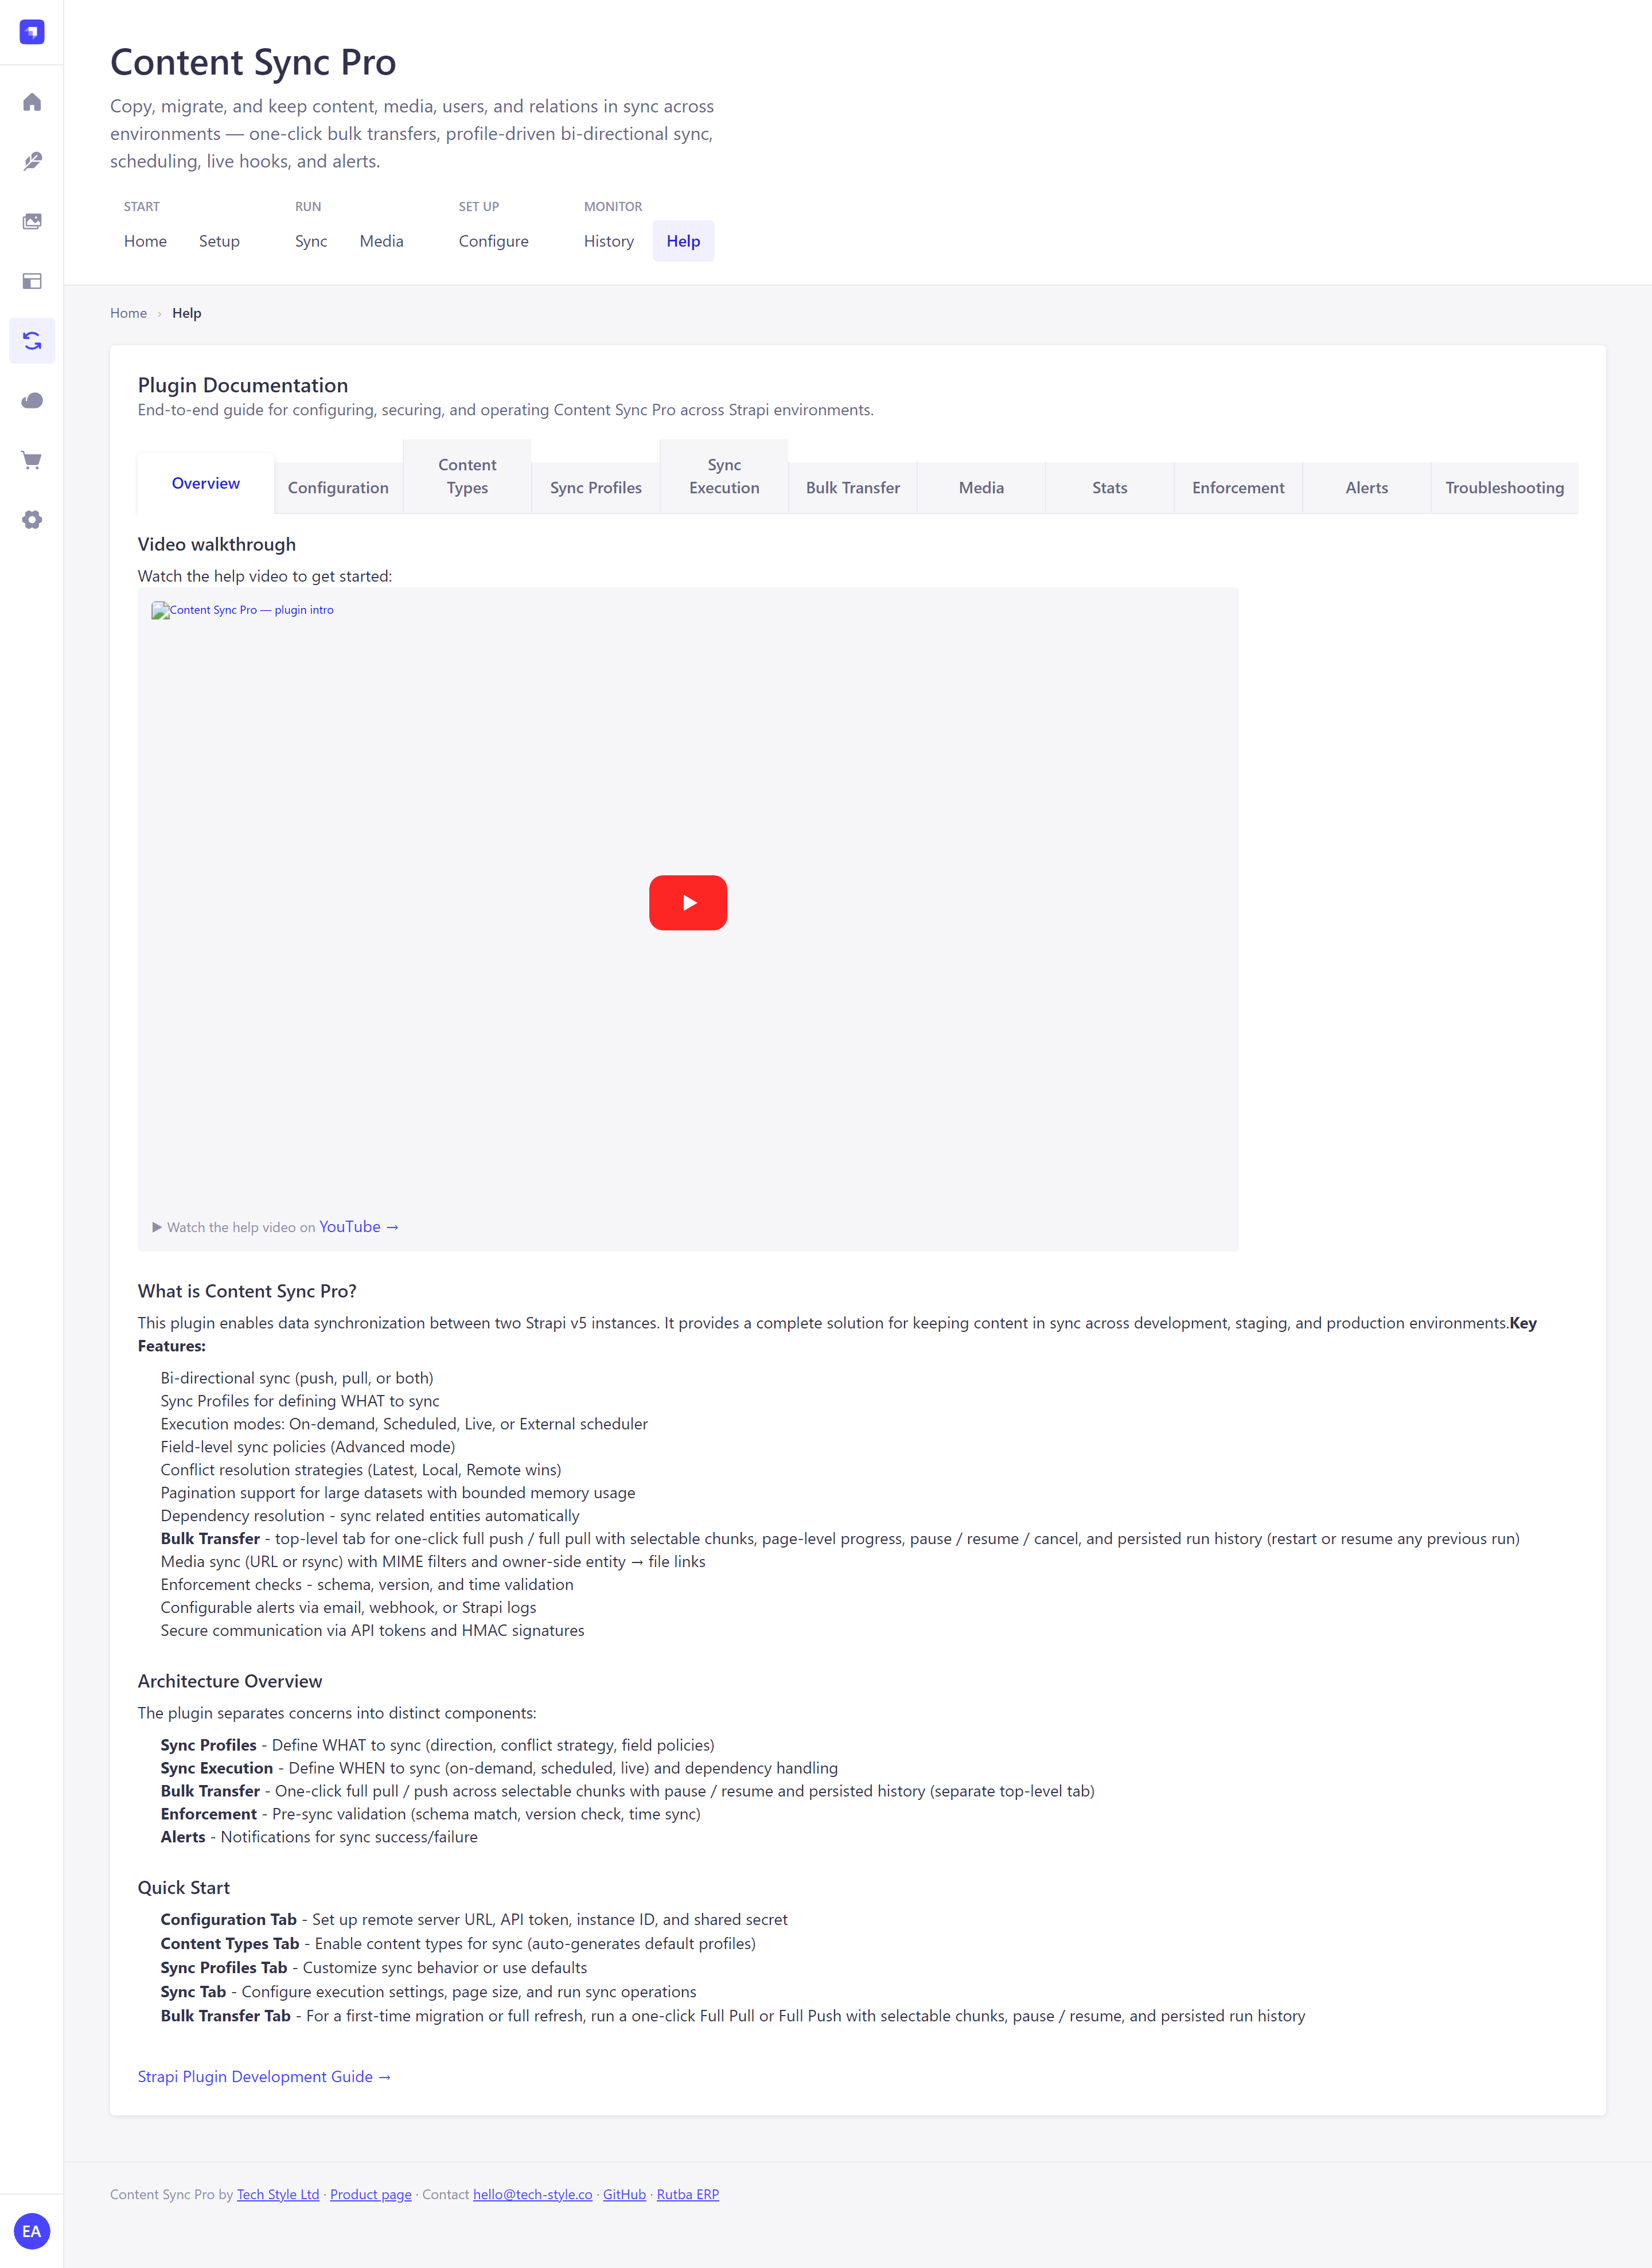Switch to the Sync Profiles documentation tab
This screenshot has height=2268, width=1652.
tap(596, 488)
